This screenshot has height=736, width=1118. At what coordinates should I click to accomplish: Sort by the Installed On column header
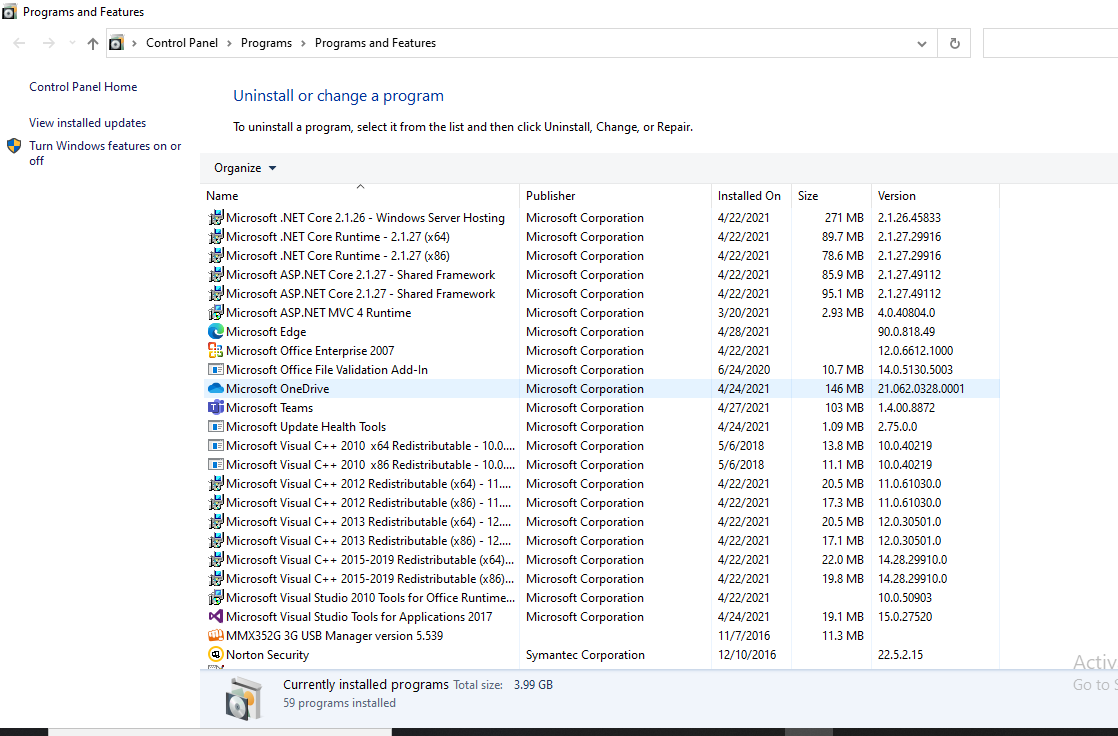pyautogui.click(x=752, y=195)
